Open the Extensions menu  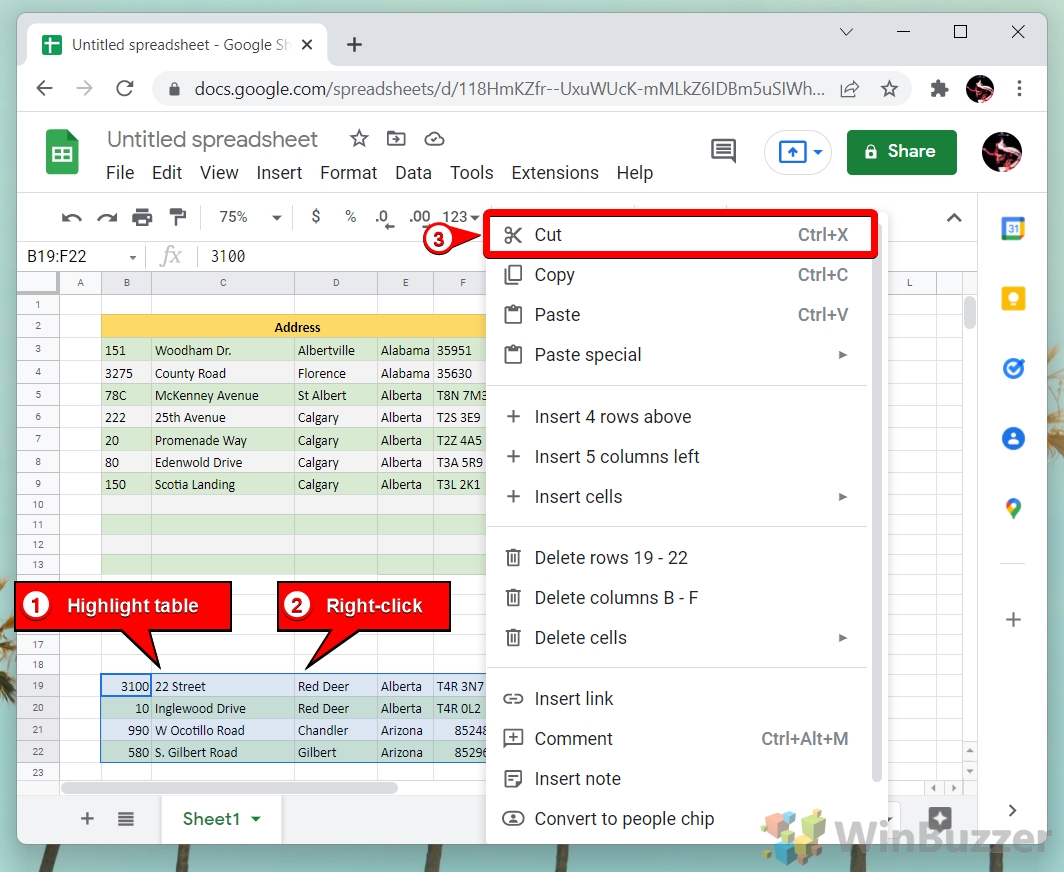coord(555,173)
